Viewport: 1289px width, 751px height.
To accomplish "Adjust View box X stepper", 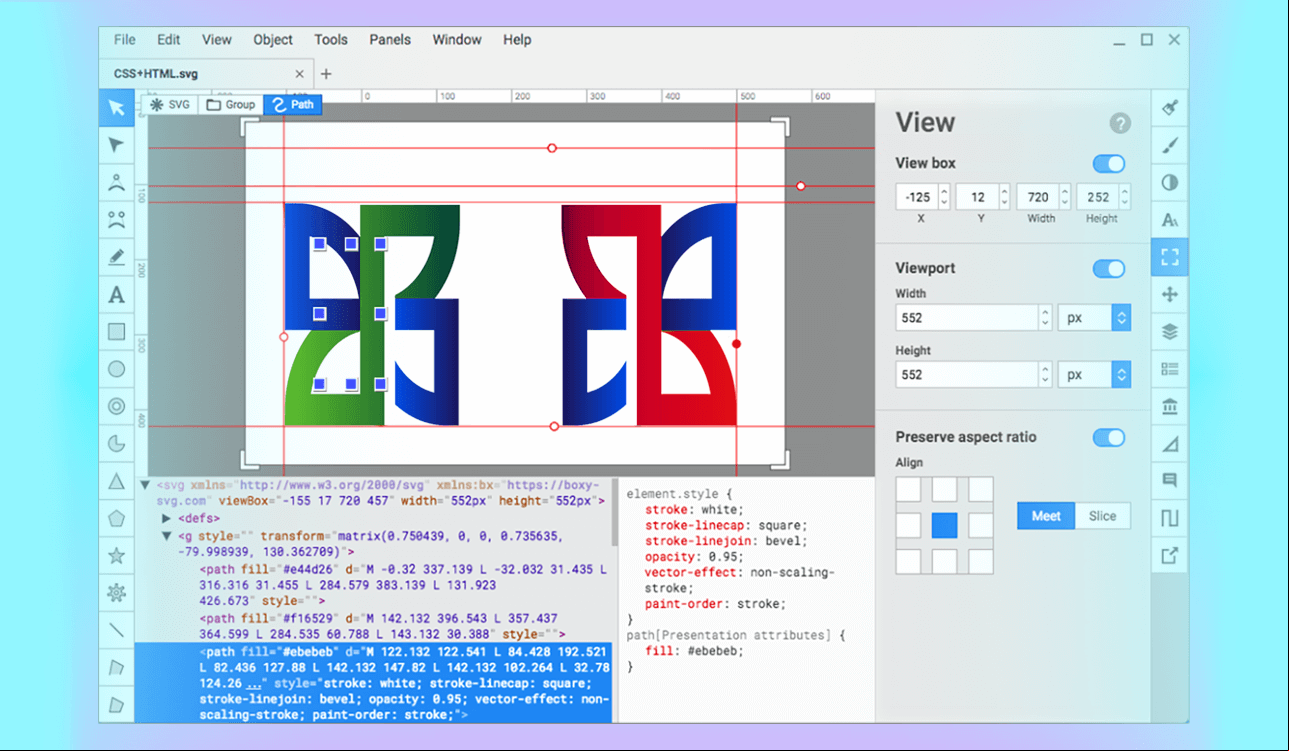I will 944,197.
